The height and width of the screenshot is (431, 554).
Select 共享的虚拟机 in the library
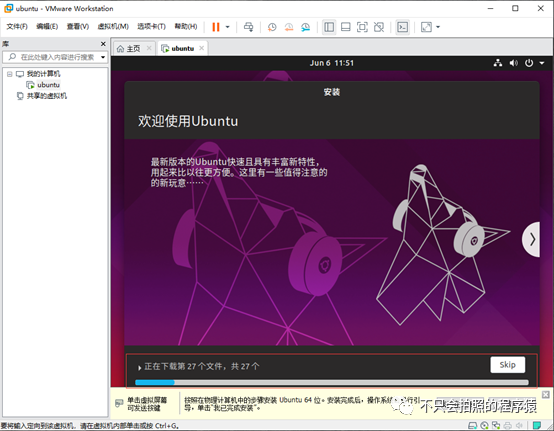(47, 96)
